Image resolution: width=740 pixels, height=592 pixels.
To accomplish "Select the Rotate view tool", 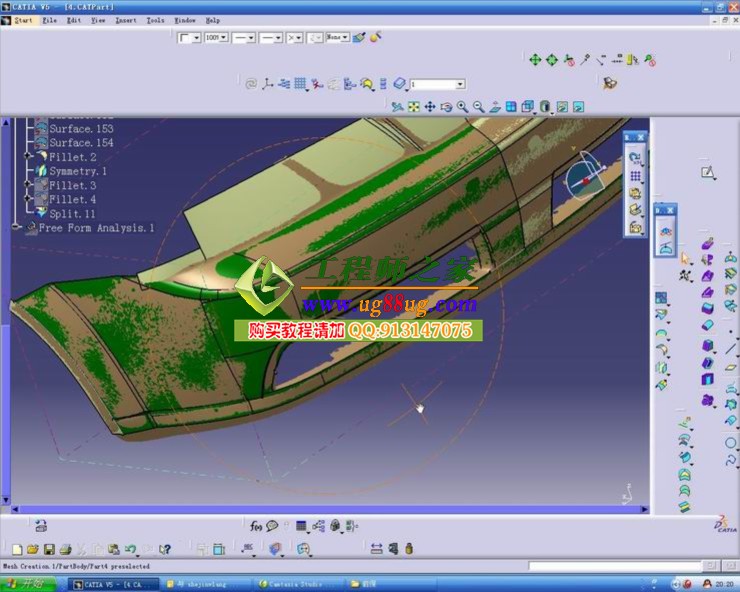I will coord(446,107).
